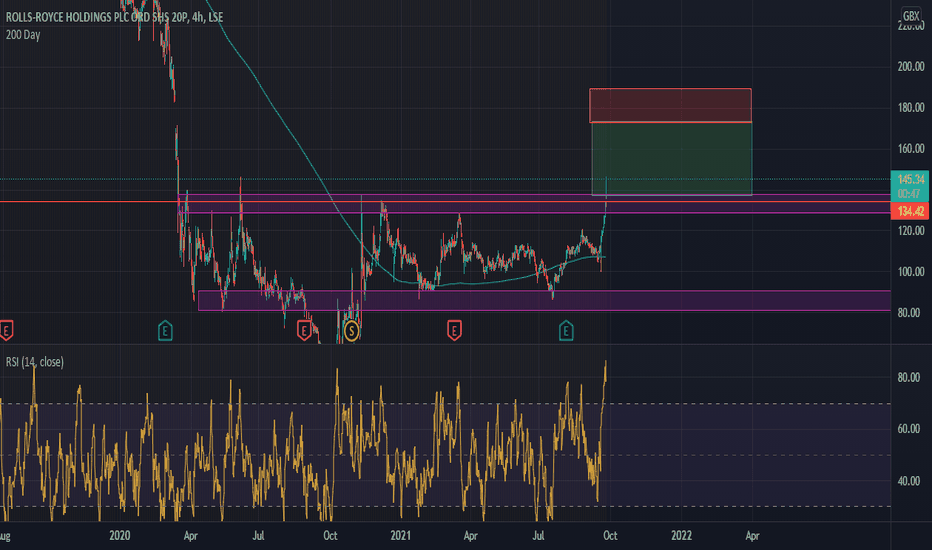The height and width of the screenshot is (550, 932).
Task: Select the green profit target zone of the position
Action: [x=672, y=159]
